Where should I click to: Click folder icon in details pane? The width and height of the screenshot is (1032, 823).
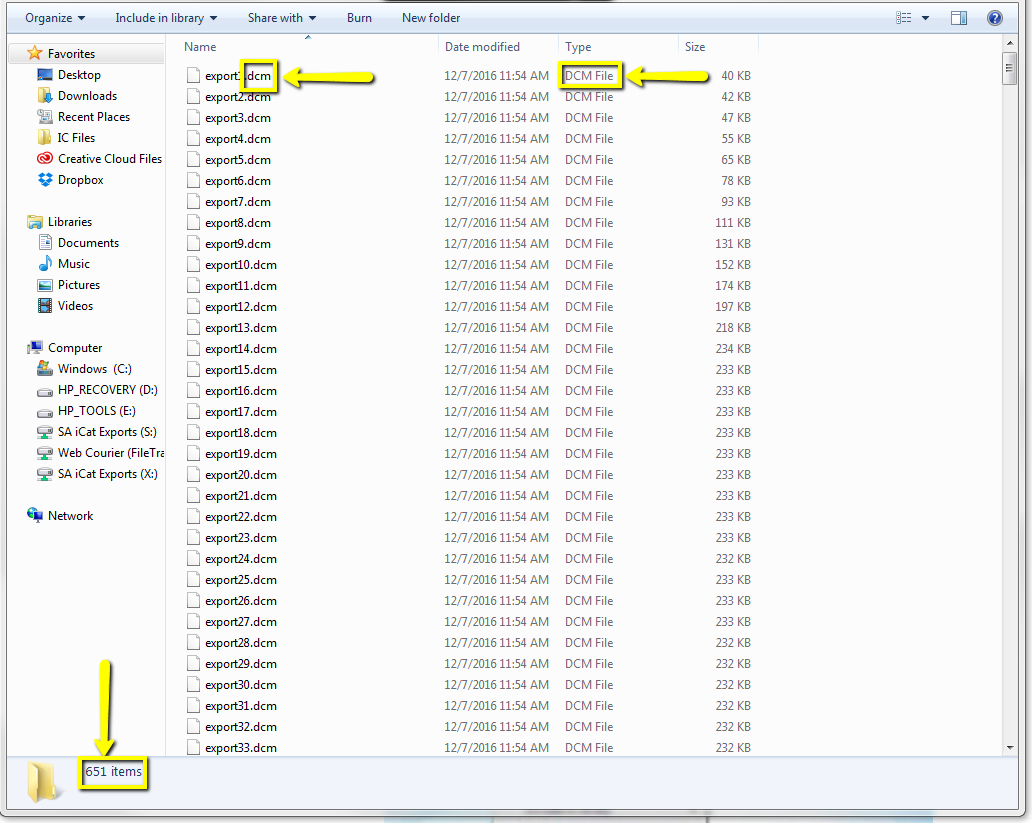click(43, 781)
